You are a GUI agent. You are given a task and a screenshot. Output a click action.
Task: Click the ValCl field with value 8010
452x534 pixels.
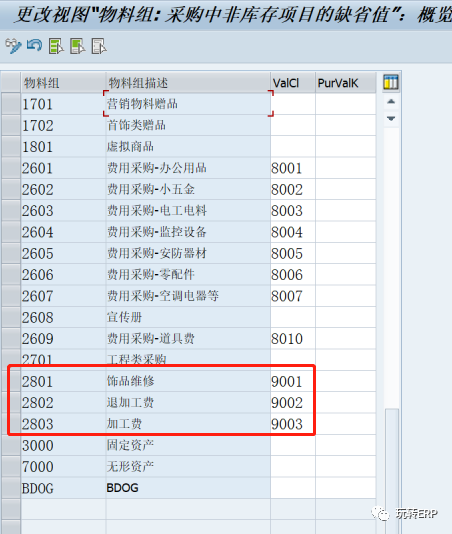[x=293, y=339]
